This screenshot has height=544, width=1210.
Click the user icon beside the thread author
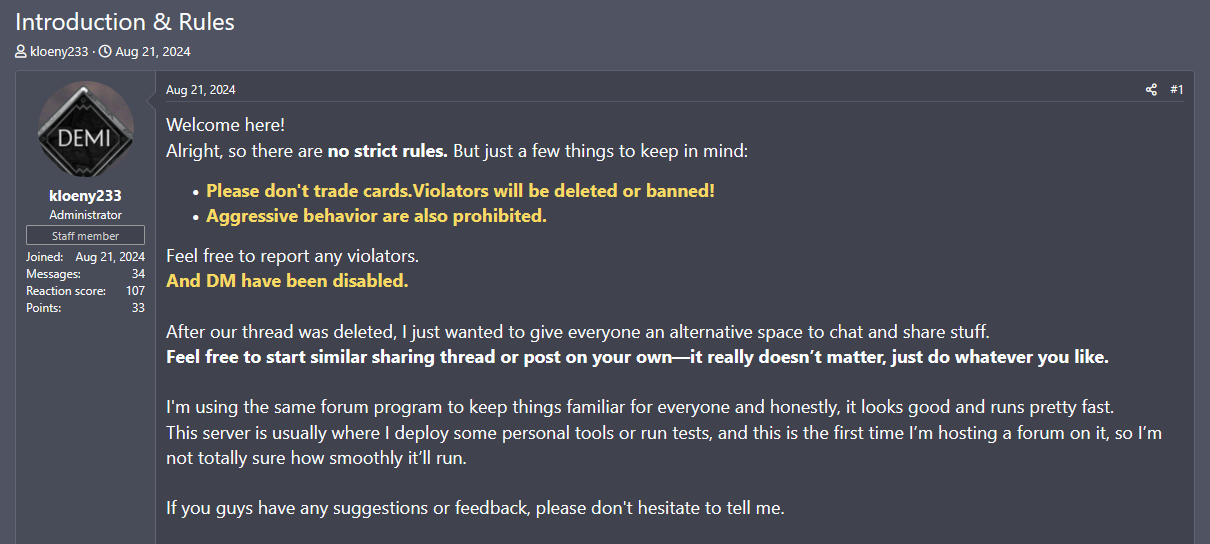pyautogui.click(x=21, y=51)
